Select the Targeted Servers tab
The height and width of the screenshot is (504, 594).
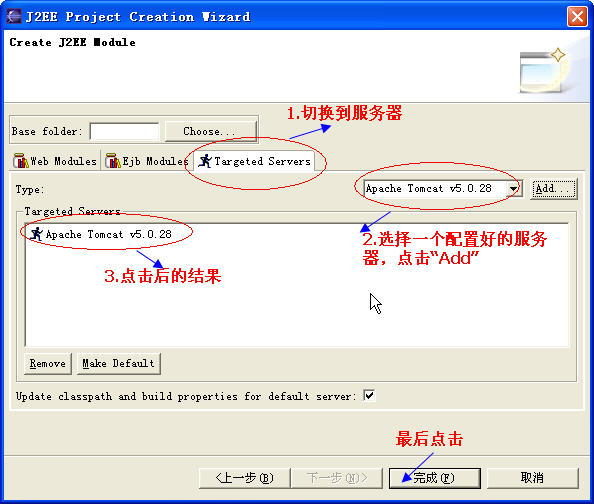(x=255, y=161)
